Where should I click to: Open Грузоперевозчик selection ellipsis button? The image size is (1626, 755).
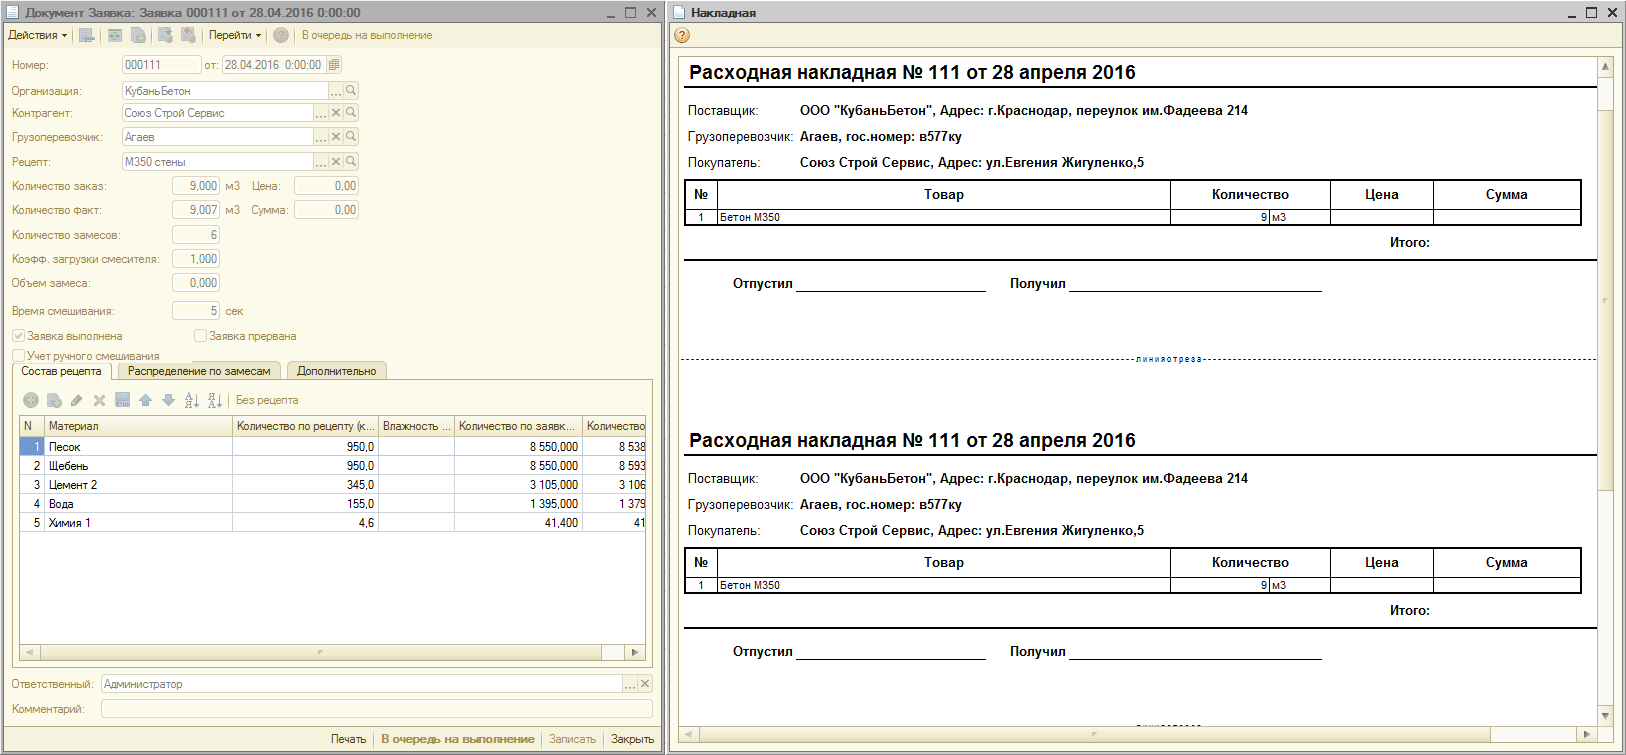[x=321, y=137]
